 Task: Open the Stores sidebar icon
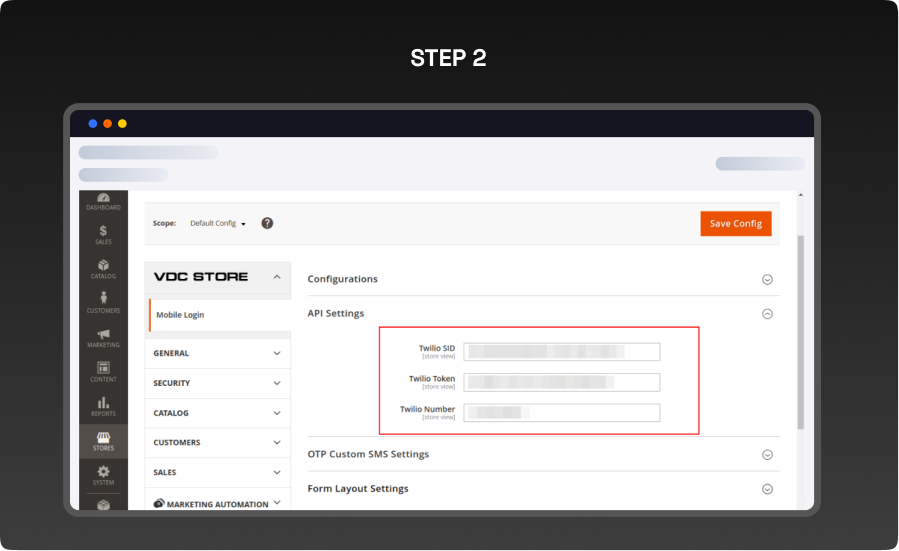point(103,440)
